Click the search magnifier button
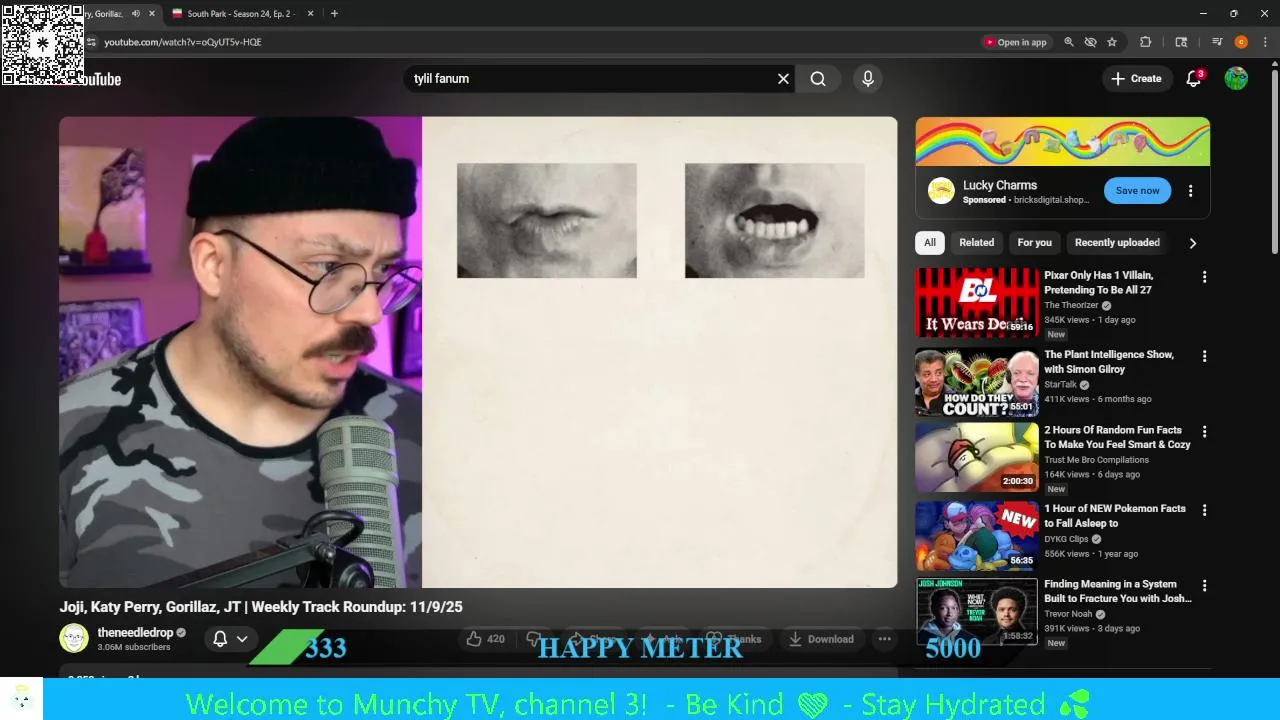The image size is (1280, 720). click(x=818, y=79)
